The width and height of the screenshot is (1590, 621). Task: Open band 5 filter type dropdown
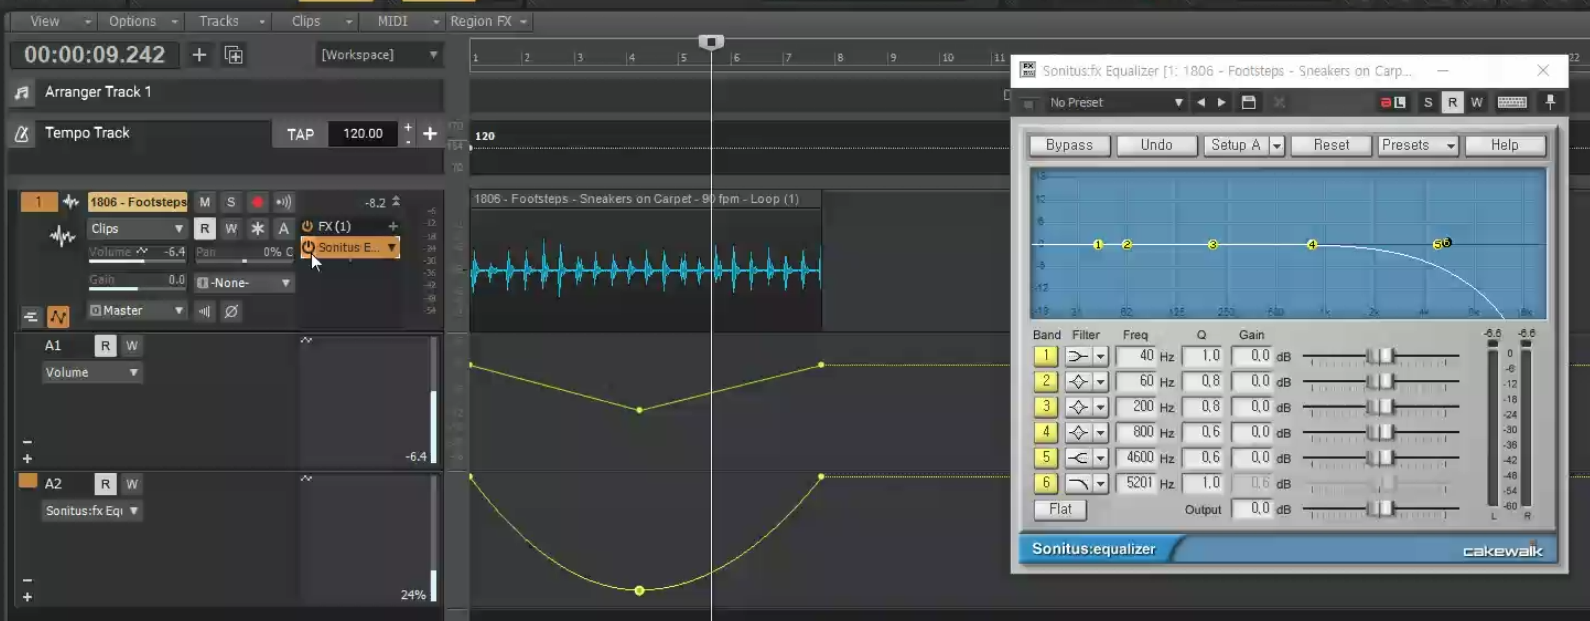[x=1100, y=458]
